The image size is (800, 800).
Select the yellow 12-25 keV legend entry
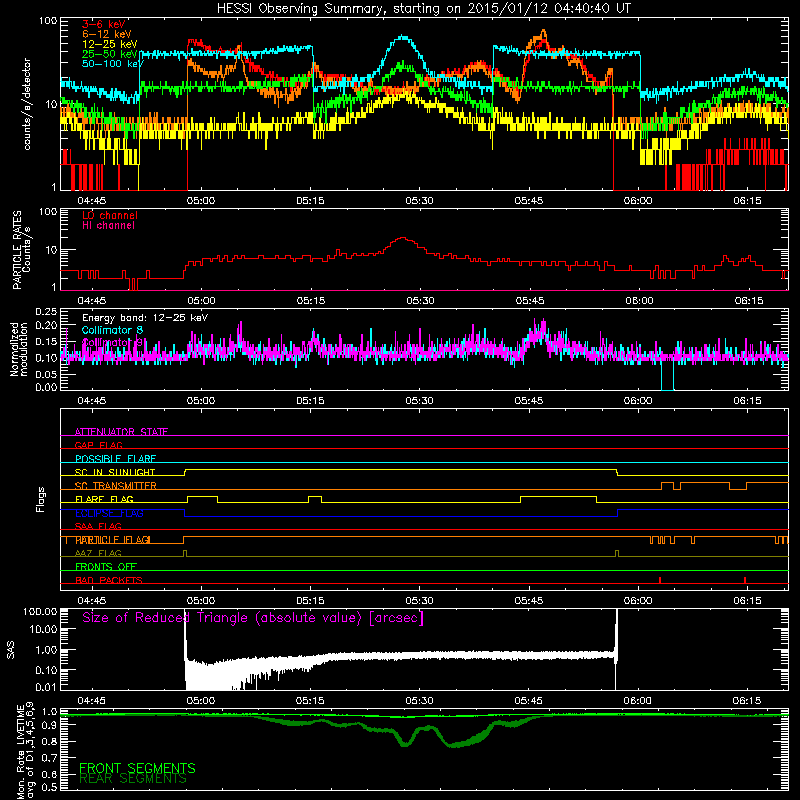110,44
